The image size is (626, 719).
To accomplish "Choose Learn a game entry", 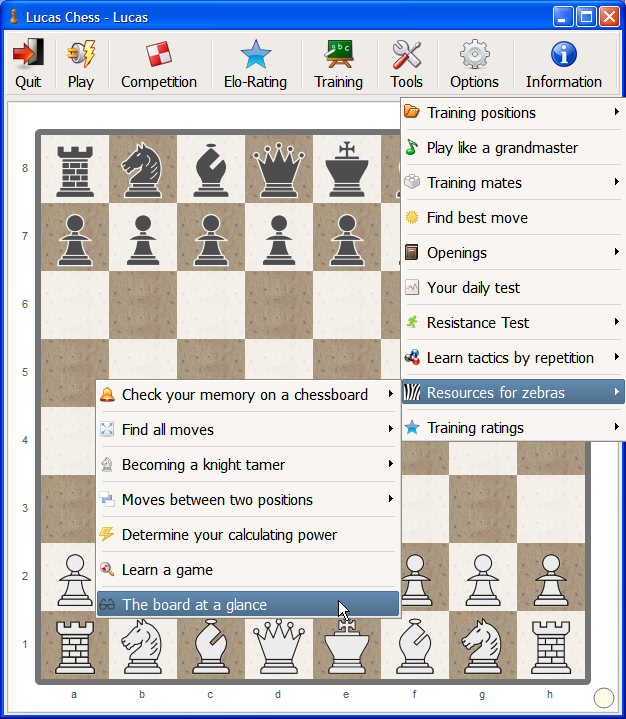I will (248, 570).
